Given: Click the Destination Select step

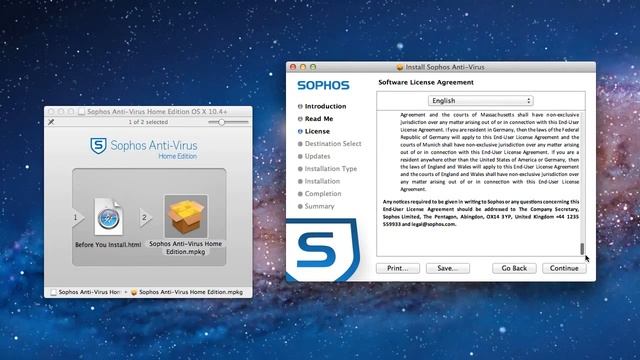Looking at the screenshot, I should (x=333, y=144).
